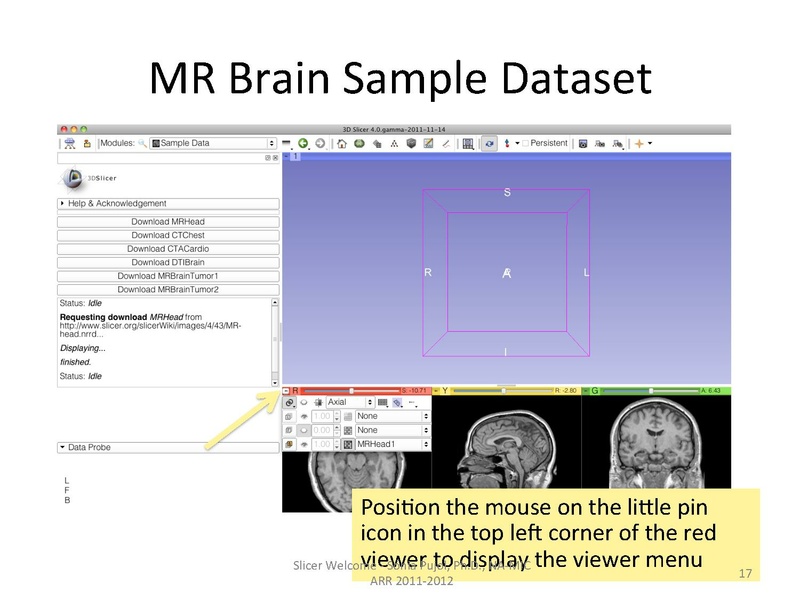Enable the Persistent checkbox

point(526,143)
